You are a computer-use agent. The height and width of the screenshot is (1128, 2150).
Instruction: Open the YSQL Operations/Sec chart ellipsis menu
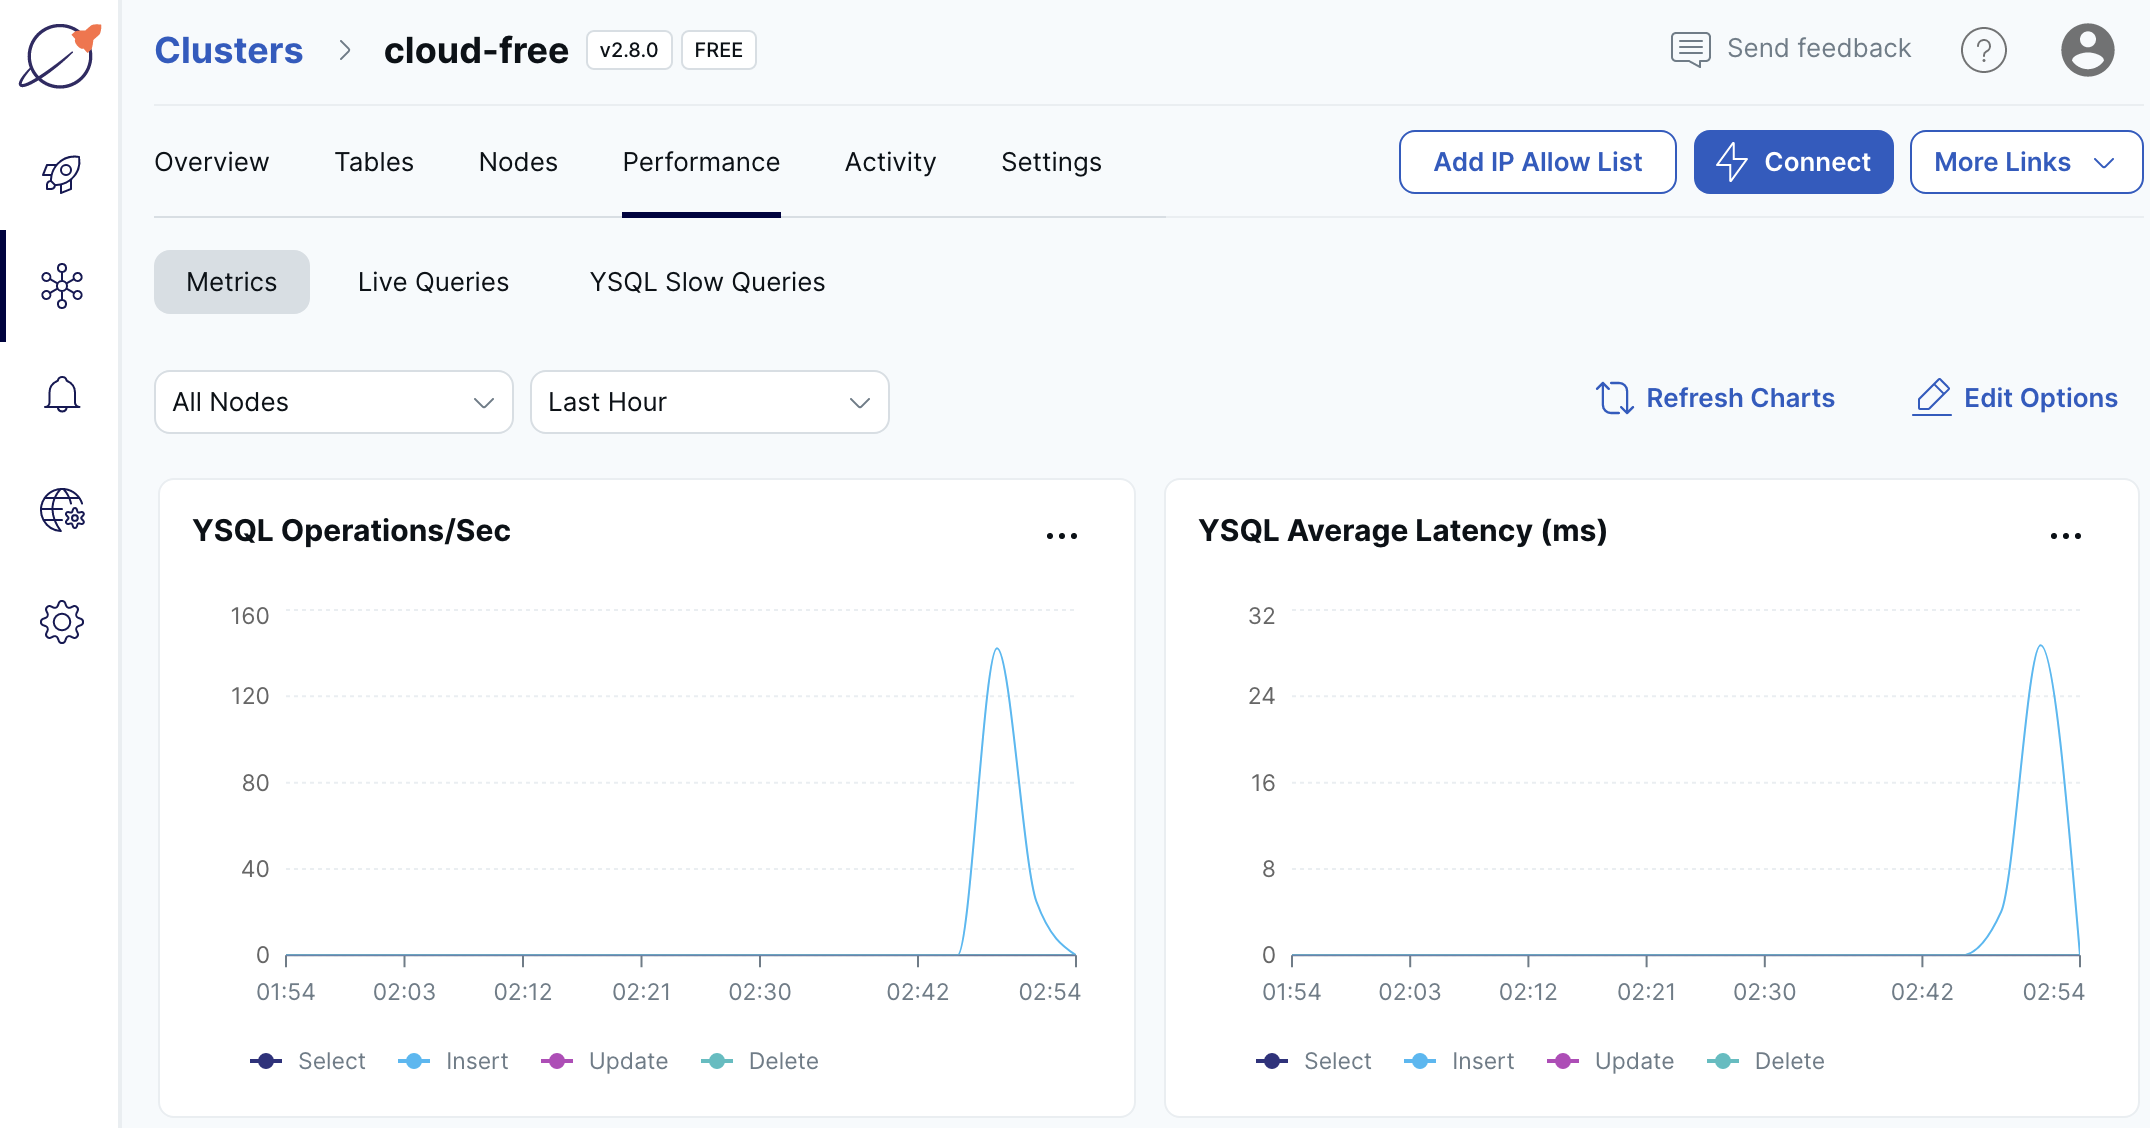pyautogui.click(x=1062, y=535)
